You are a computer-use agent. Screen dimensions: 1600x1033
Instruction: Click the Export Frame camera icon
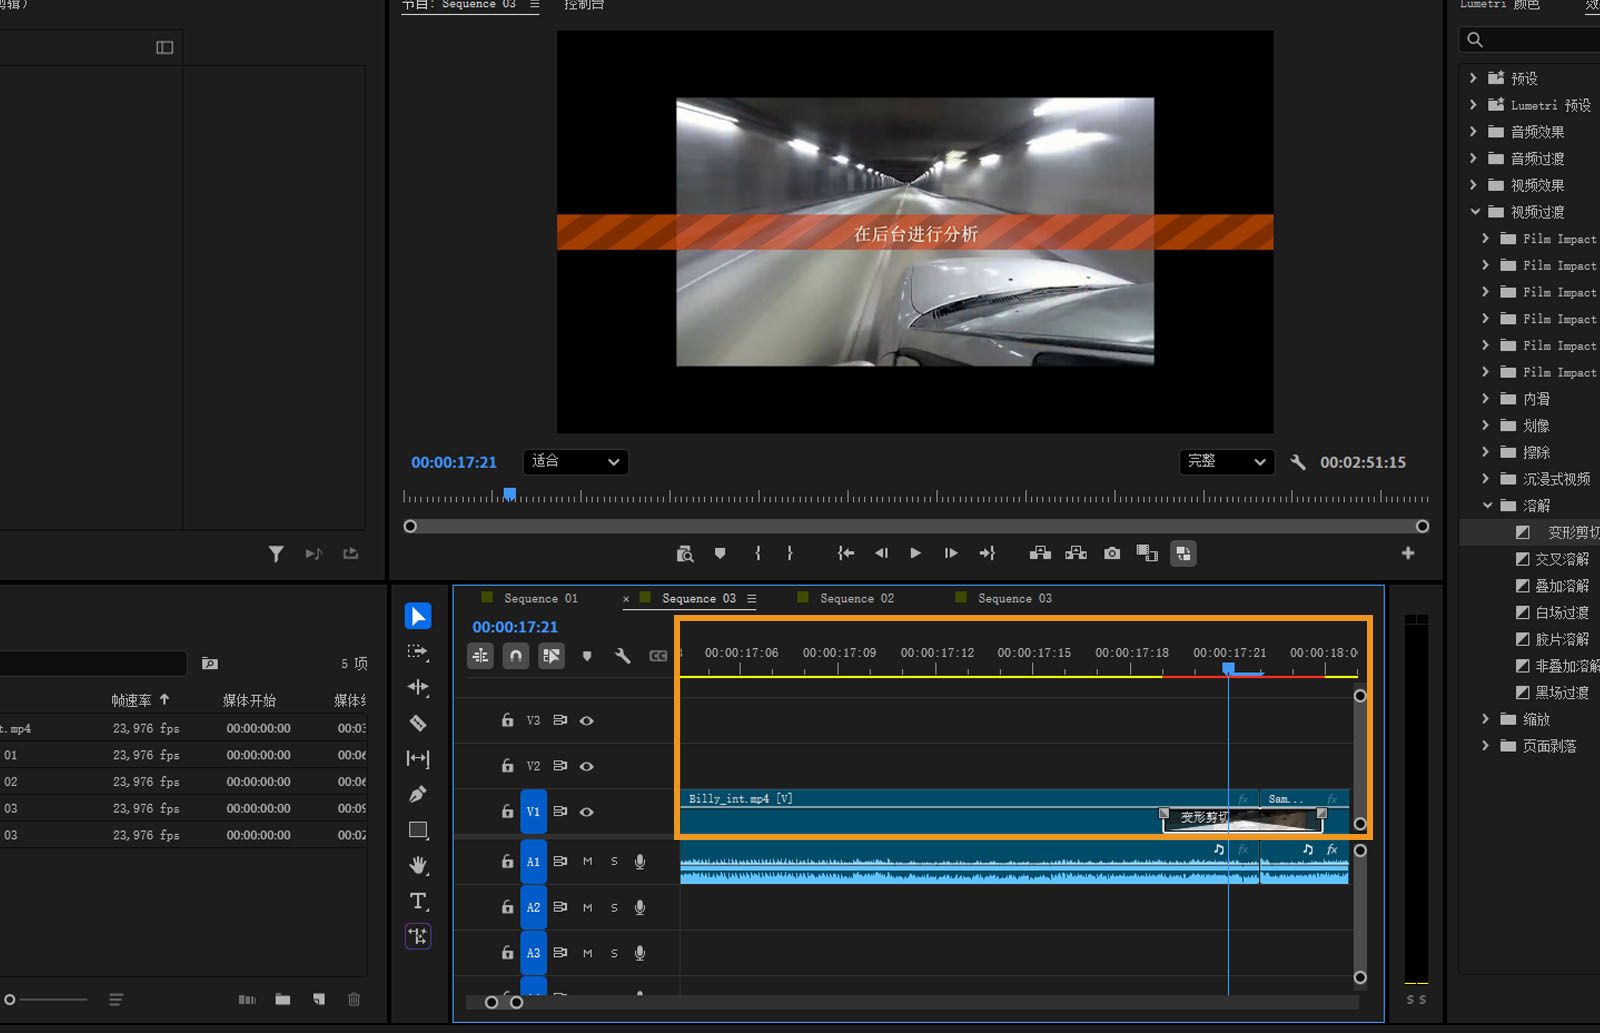point(1111,553)
